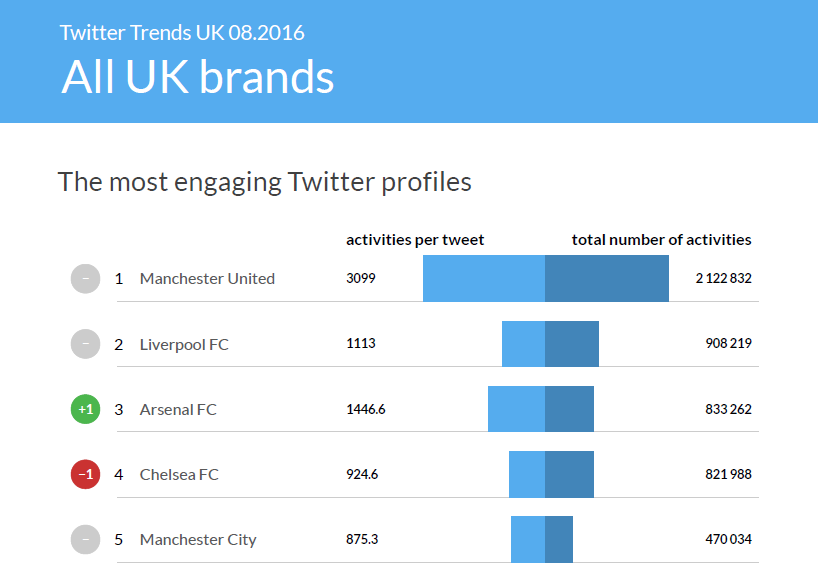This screenshot has height=579, width=818.
Task: Click Arsenal FC's light blue activities-per-tweet bar
Action: tap(516, 409)
